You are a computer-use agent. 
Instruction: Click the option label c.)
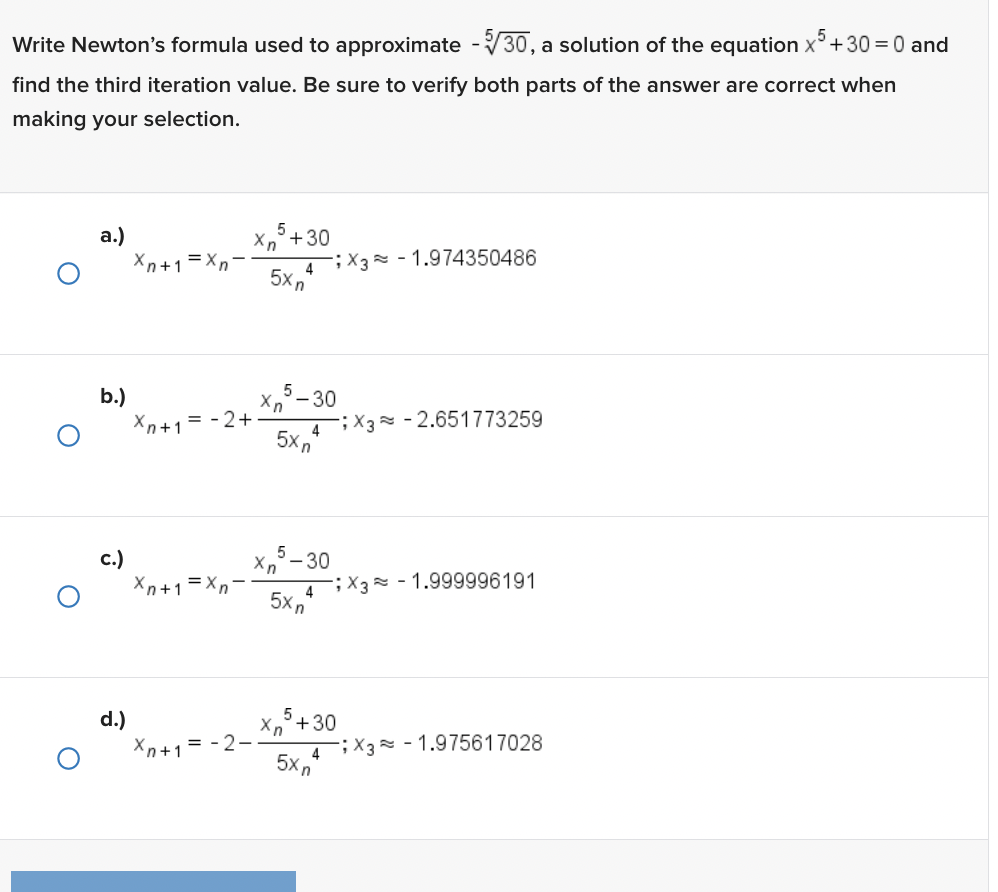(110, 556)
